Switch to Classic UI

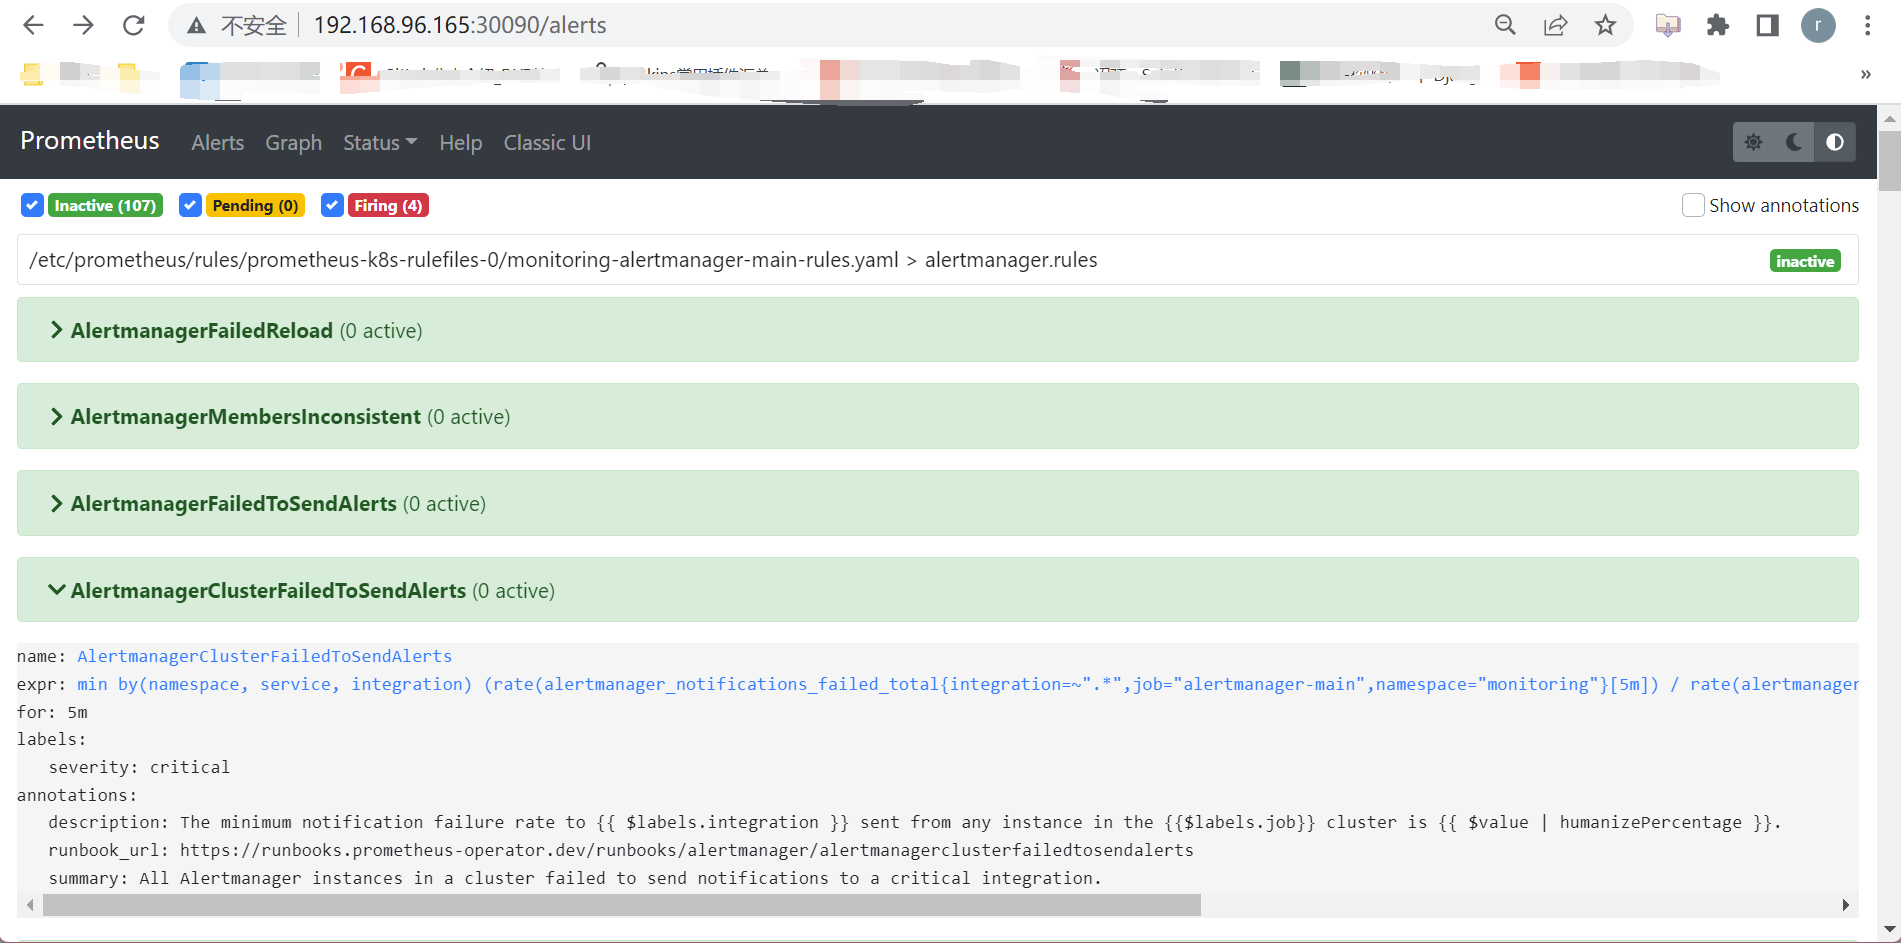[x=547, y=143]
